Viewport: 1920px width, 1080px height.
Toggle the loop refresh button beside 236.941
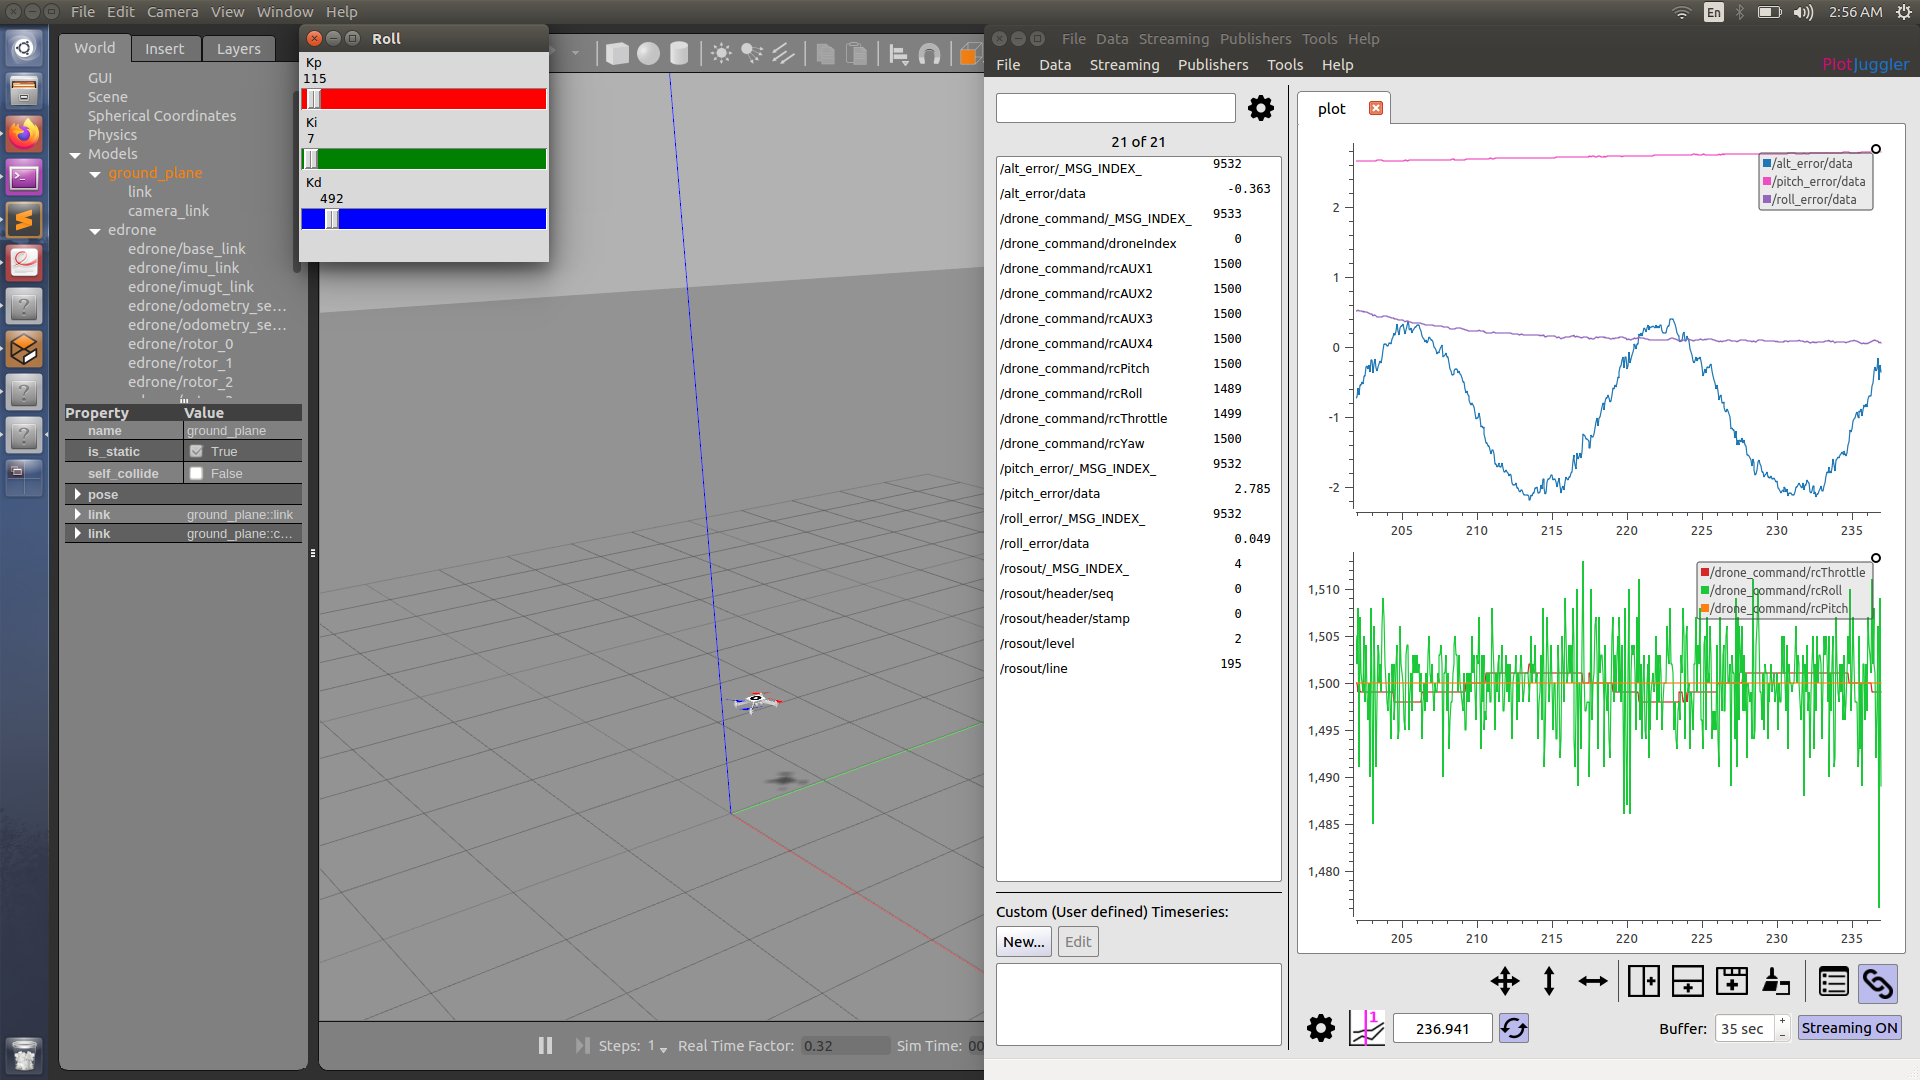(1514, 1028)
